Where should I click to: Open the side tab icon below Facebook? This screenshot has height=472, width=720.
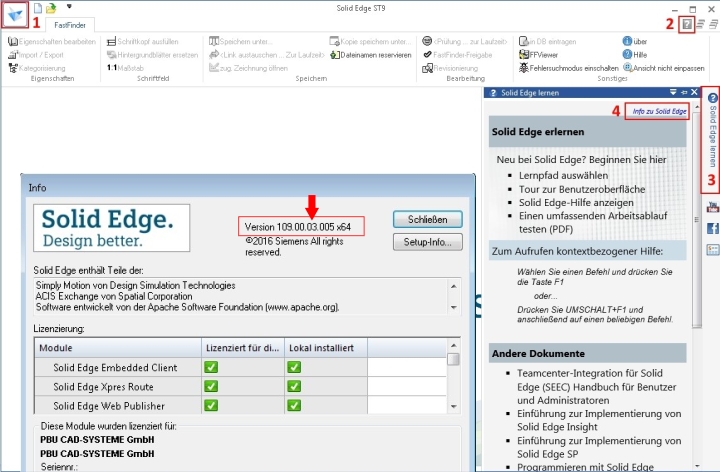click(x=712, y=250)
